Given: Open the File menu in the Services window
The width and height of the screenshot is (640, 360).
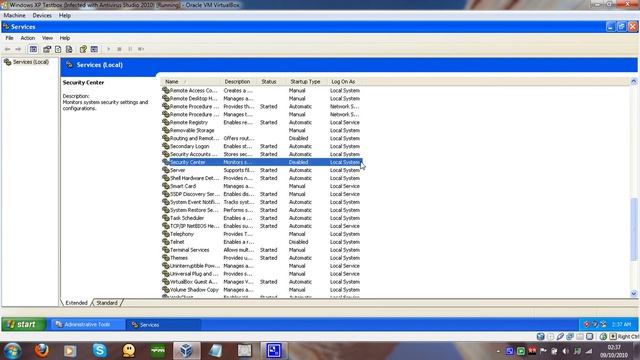Looking at the screenshot, I should [x=9, y=38].
